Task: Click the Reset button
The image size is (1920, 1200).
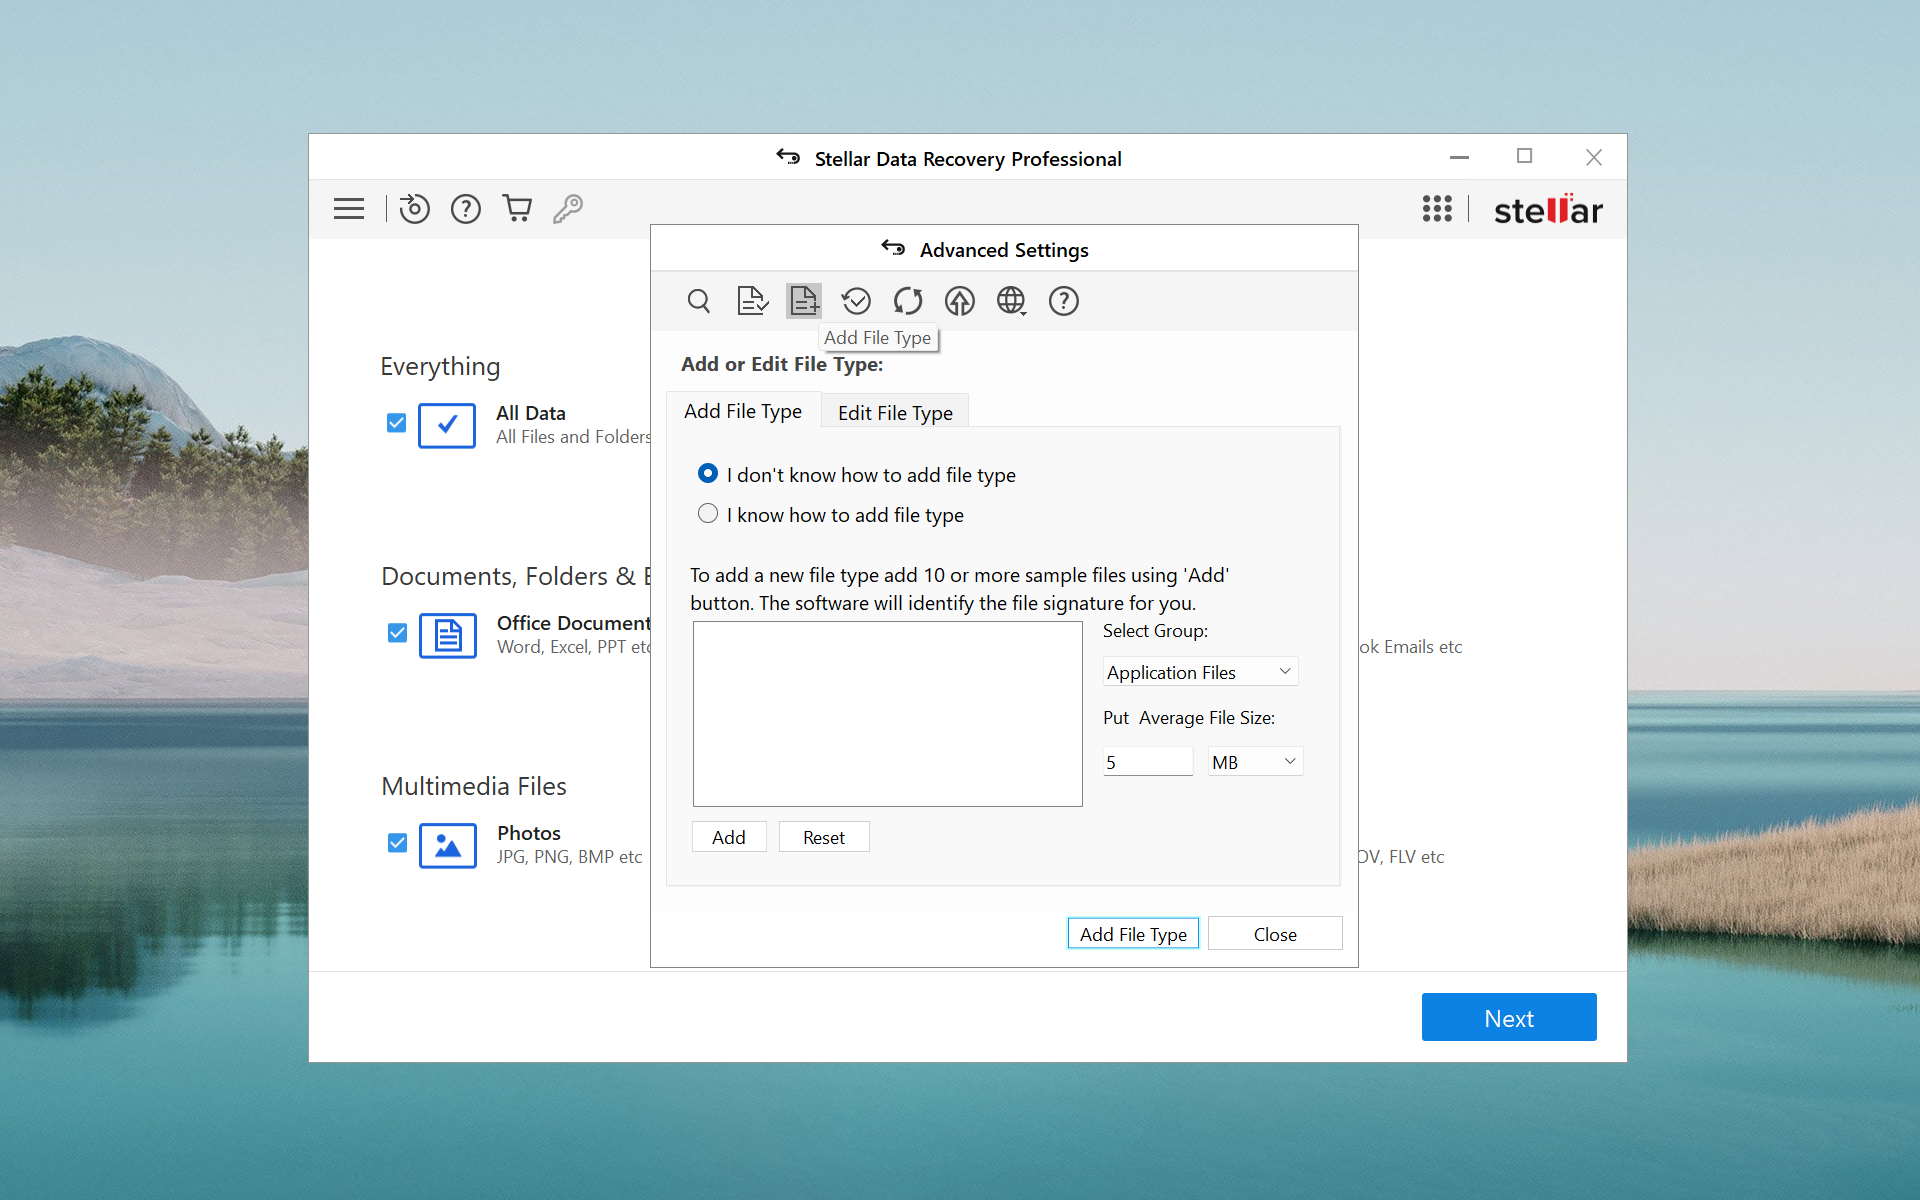Action: click(x=824, y=837)
